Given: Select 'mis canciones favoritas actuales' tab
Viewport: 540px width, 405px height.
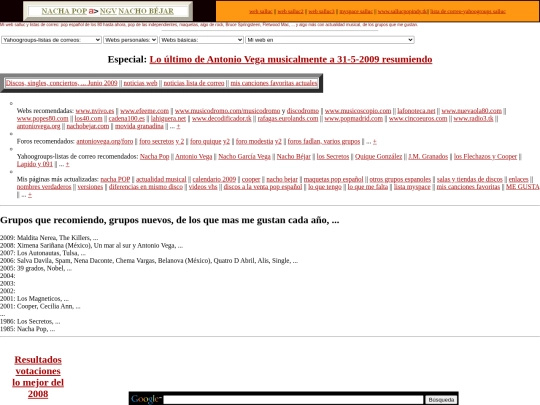Looking at the screenshot, I should click(x=274, y=83).
